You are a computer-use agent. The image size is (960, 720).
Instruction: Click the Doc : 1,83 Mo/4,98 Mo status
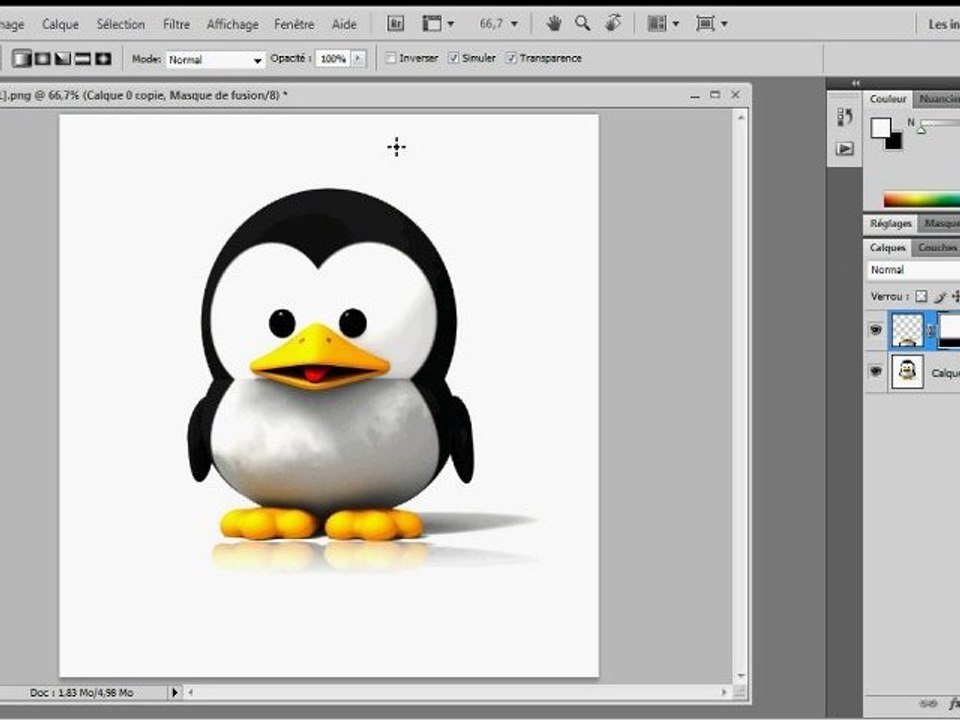coord(81,692)
